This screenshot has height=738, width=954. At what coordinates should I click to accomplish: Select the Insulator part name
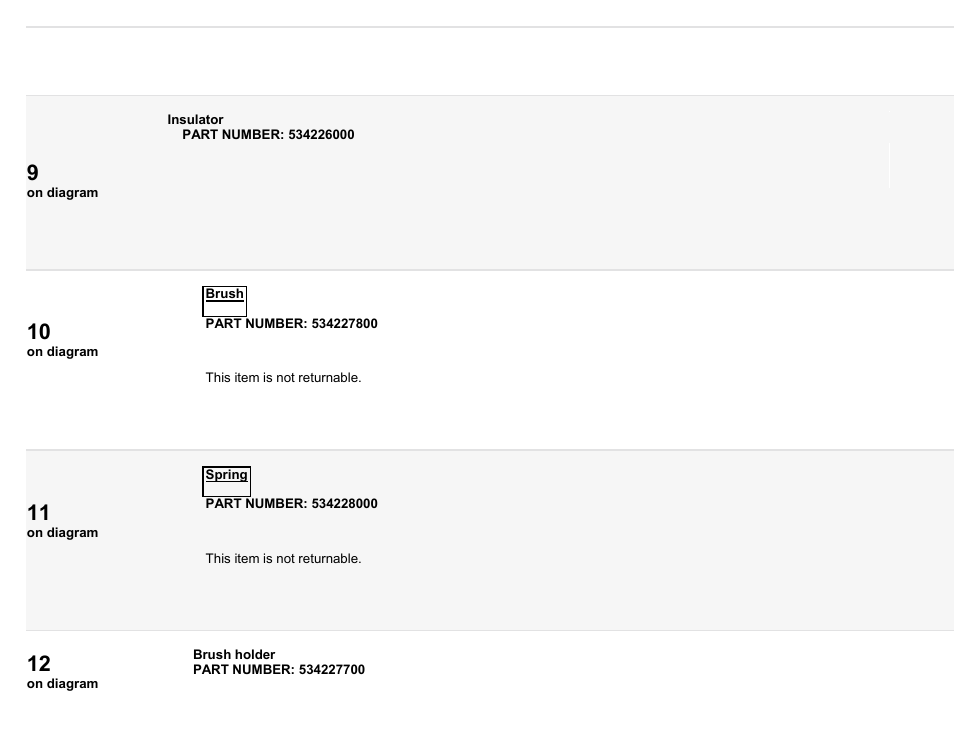[x=195, y=120]
